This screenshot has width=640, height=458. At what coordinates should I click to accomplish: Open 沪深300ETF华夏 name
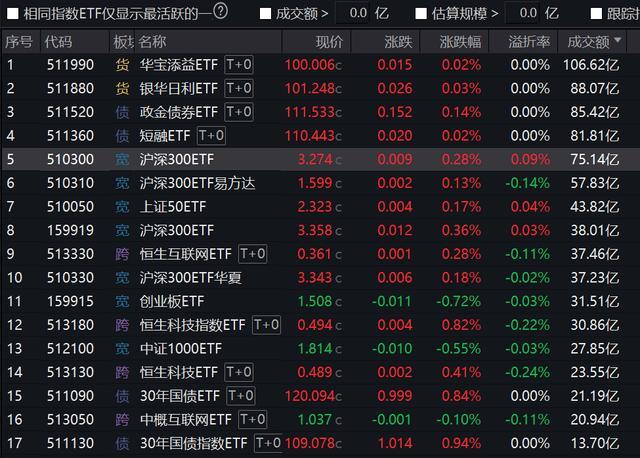tap(191, 278)
